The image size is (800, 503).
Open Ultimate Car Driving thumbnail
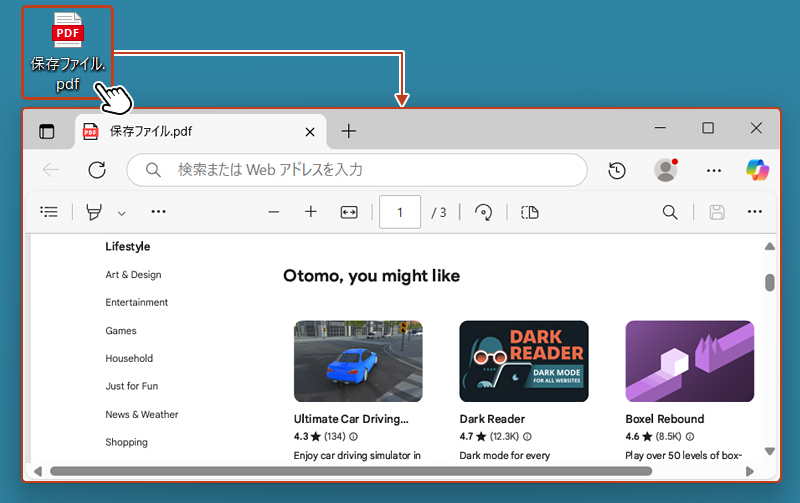(x=358, y=361)
